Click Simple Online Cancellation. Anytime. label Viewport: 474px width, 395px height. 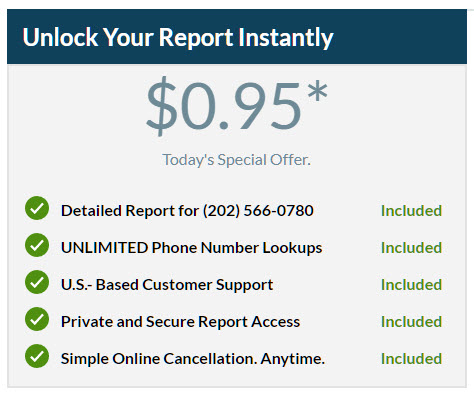click(x=193, y=359)
